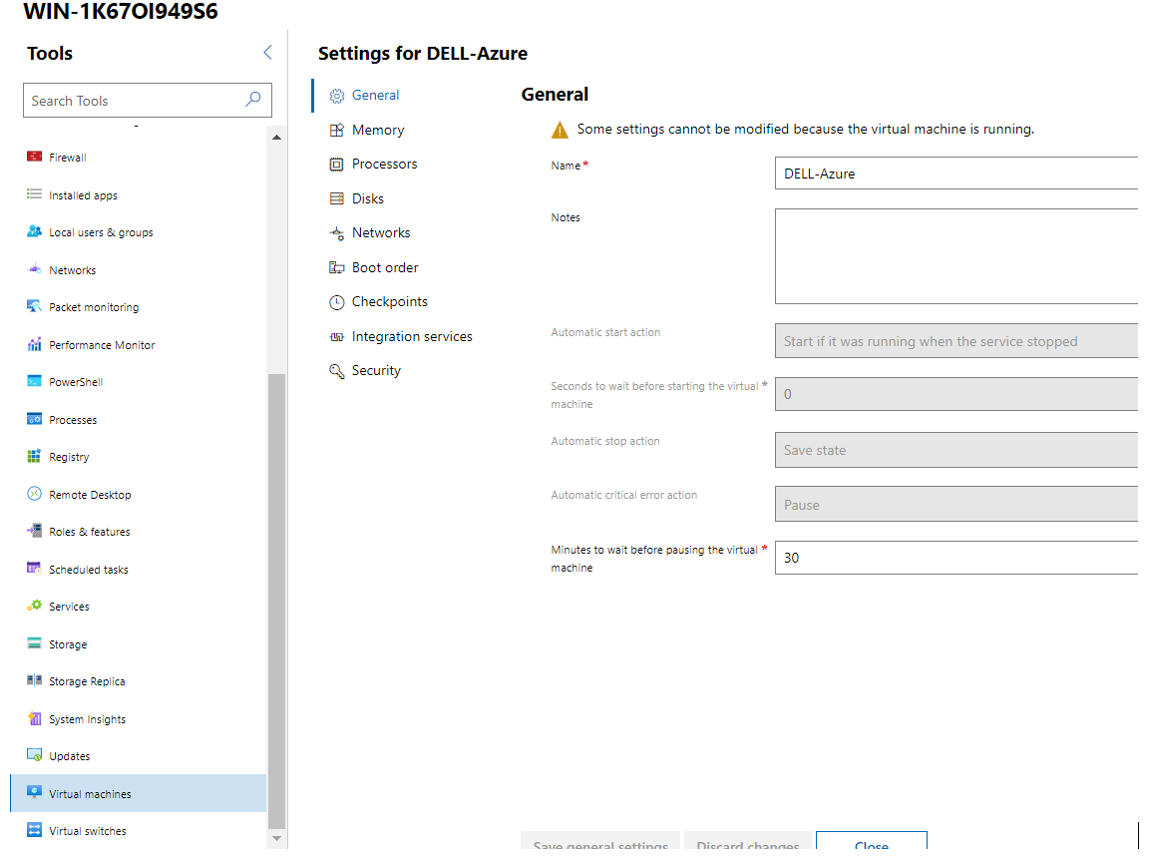Open the Automatic stop action dropdown

pos(956,450)
